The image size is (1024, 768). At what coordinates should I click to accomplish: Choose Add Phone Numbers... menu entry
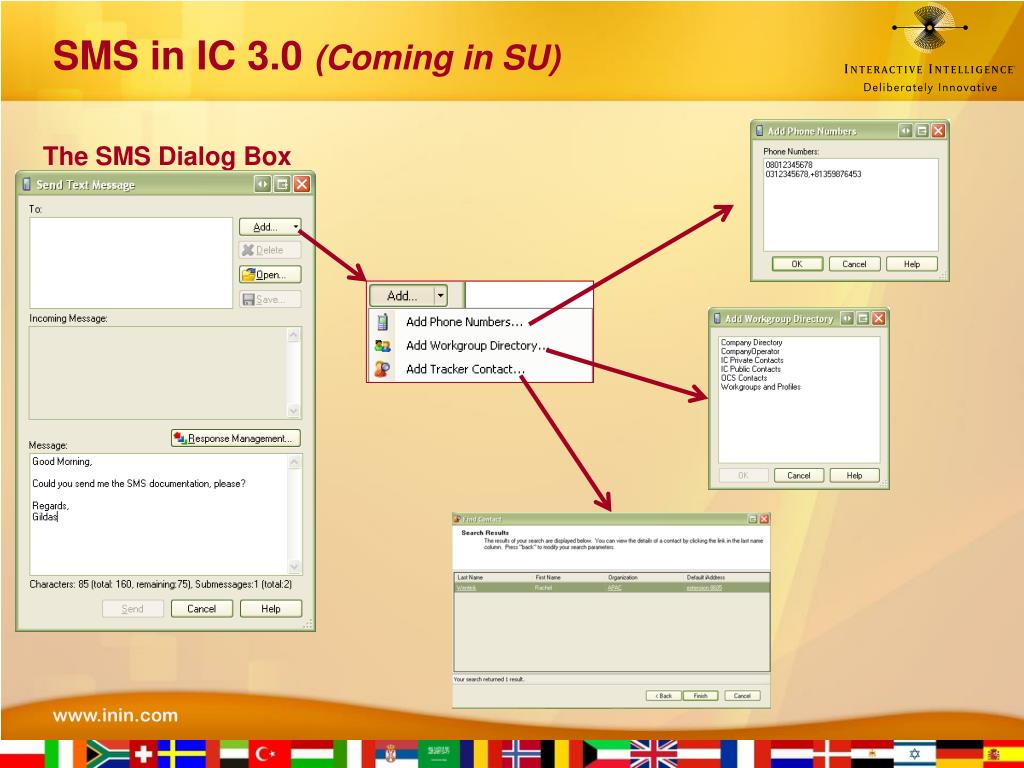(x=464, y=322)
